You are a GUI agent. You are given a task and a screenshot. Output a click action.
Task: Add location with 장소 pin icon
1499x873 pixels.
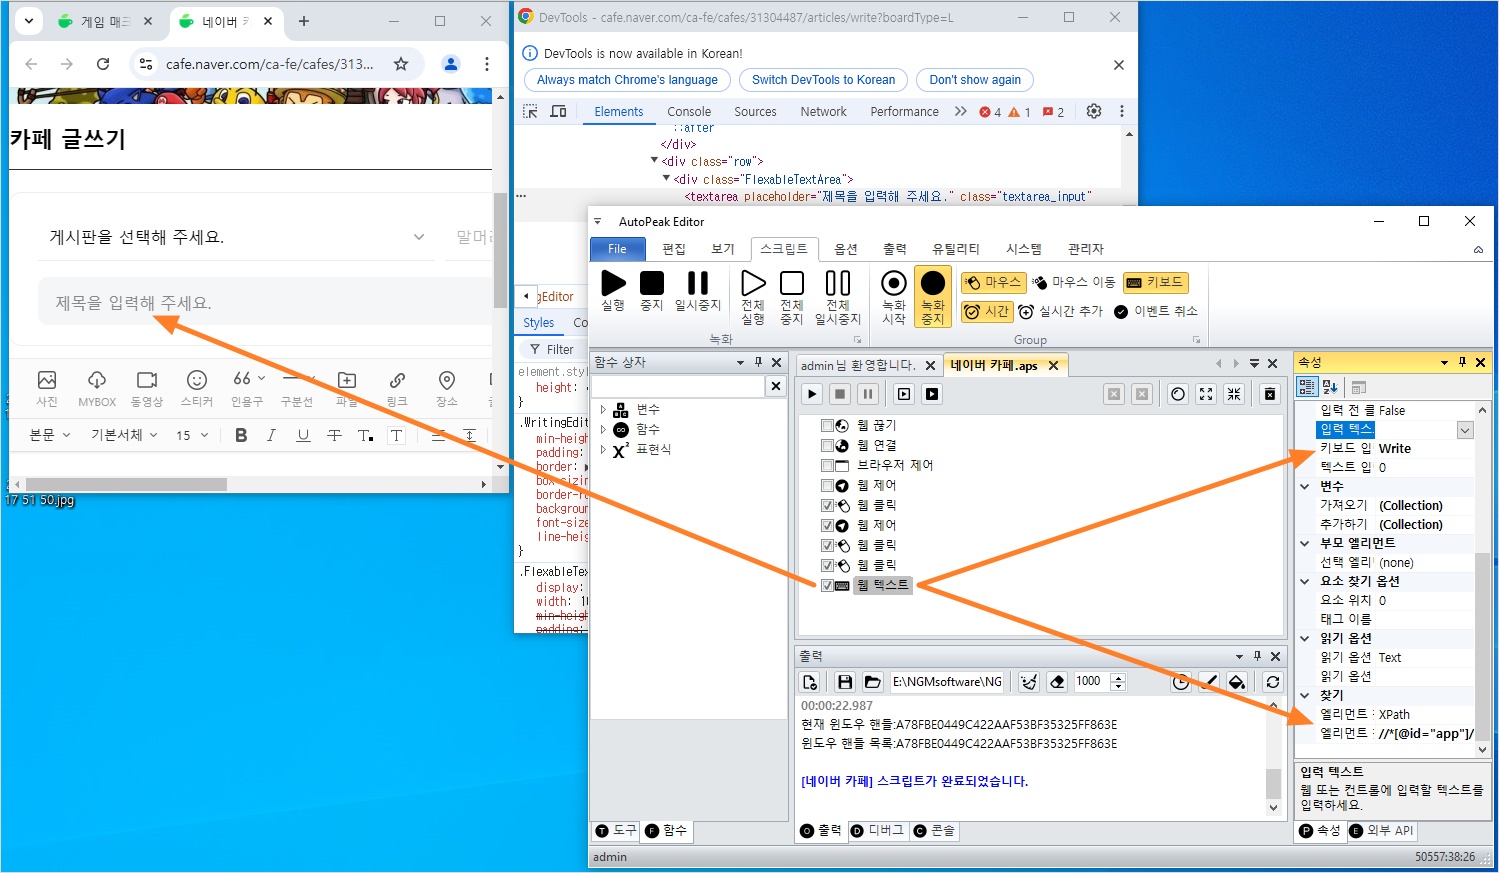pos(447,380)
